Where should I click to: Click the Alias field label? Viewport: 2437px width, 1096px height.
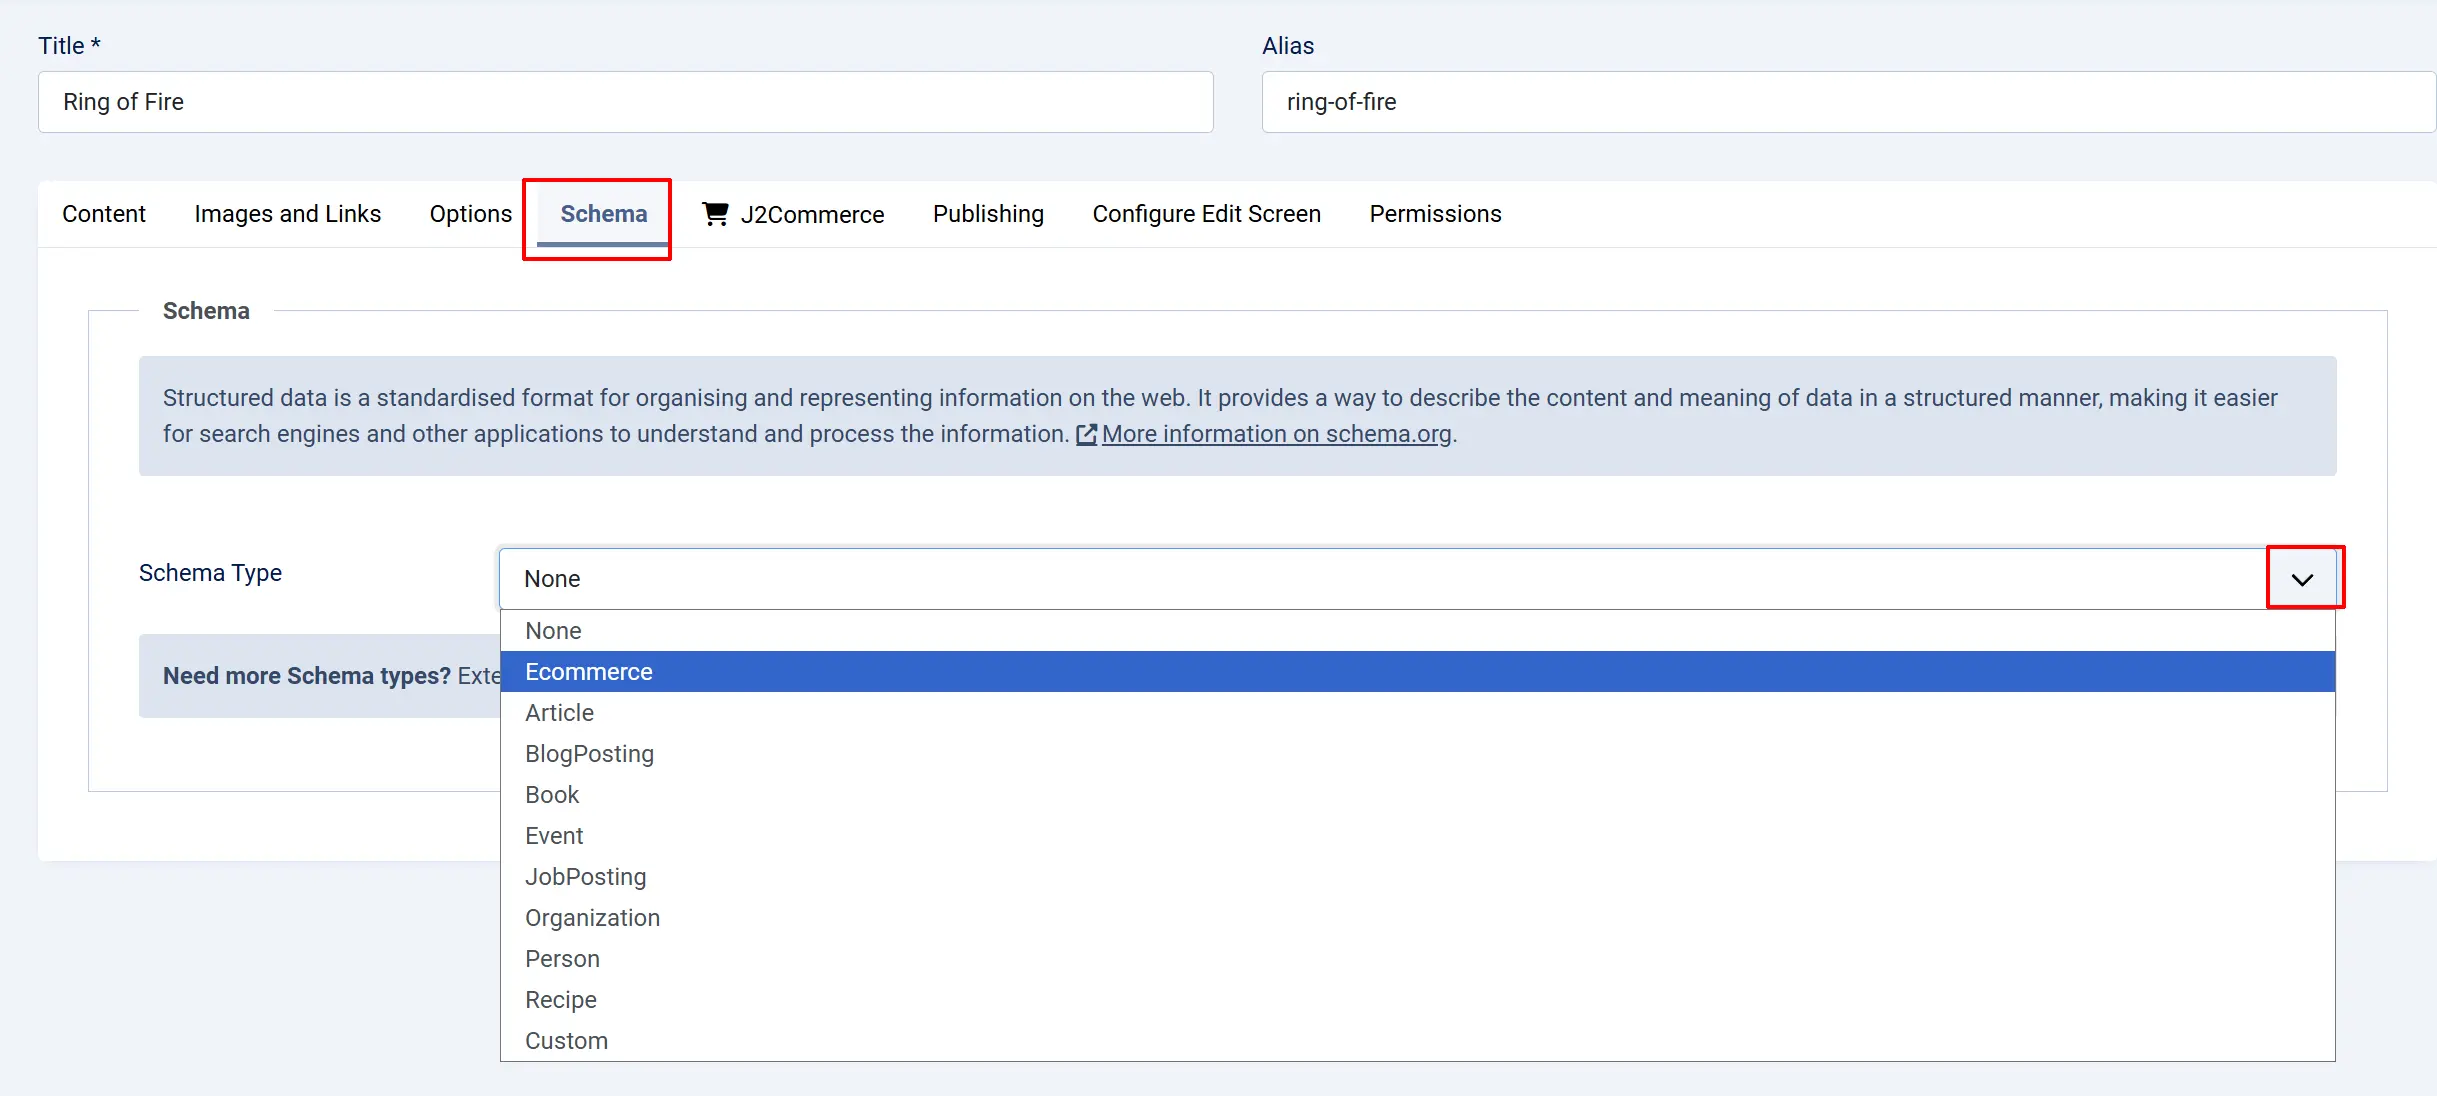tap(1288, 46)
